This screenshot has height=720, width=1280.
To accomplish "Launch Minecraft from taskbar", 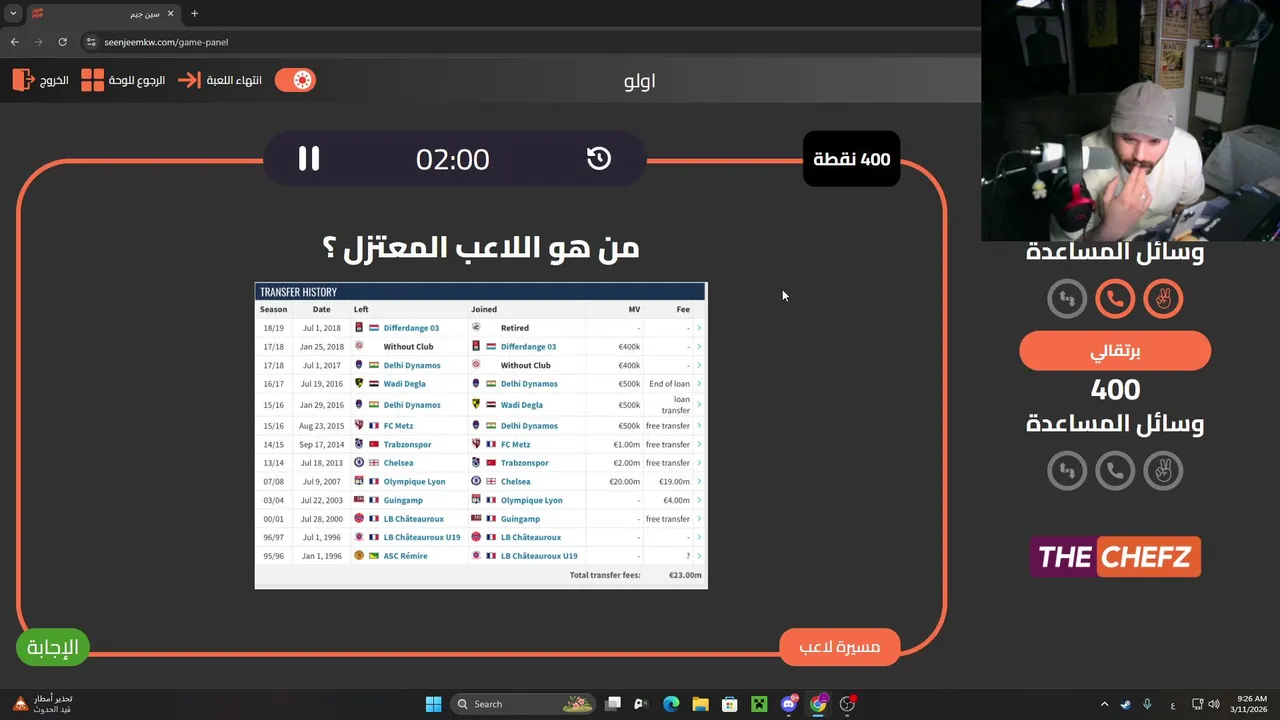I will [759, 704].
